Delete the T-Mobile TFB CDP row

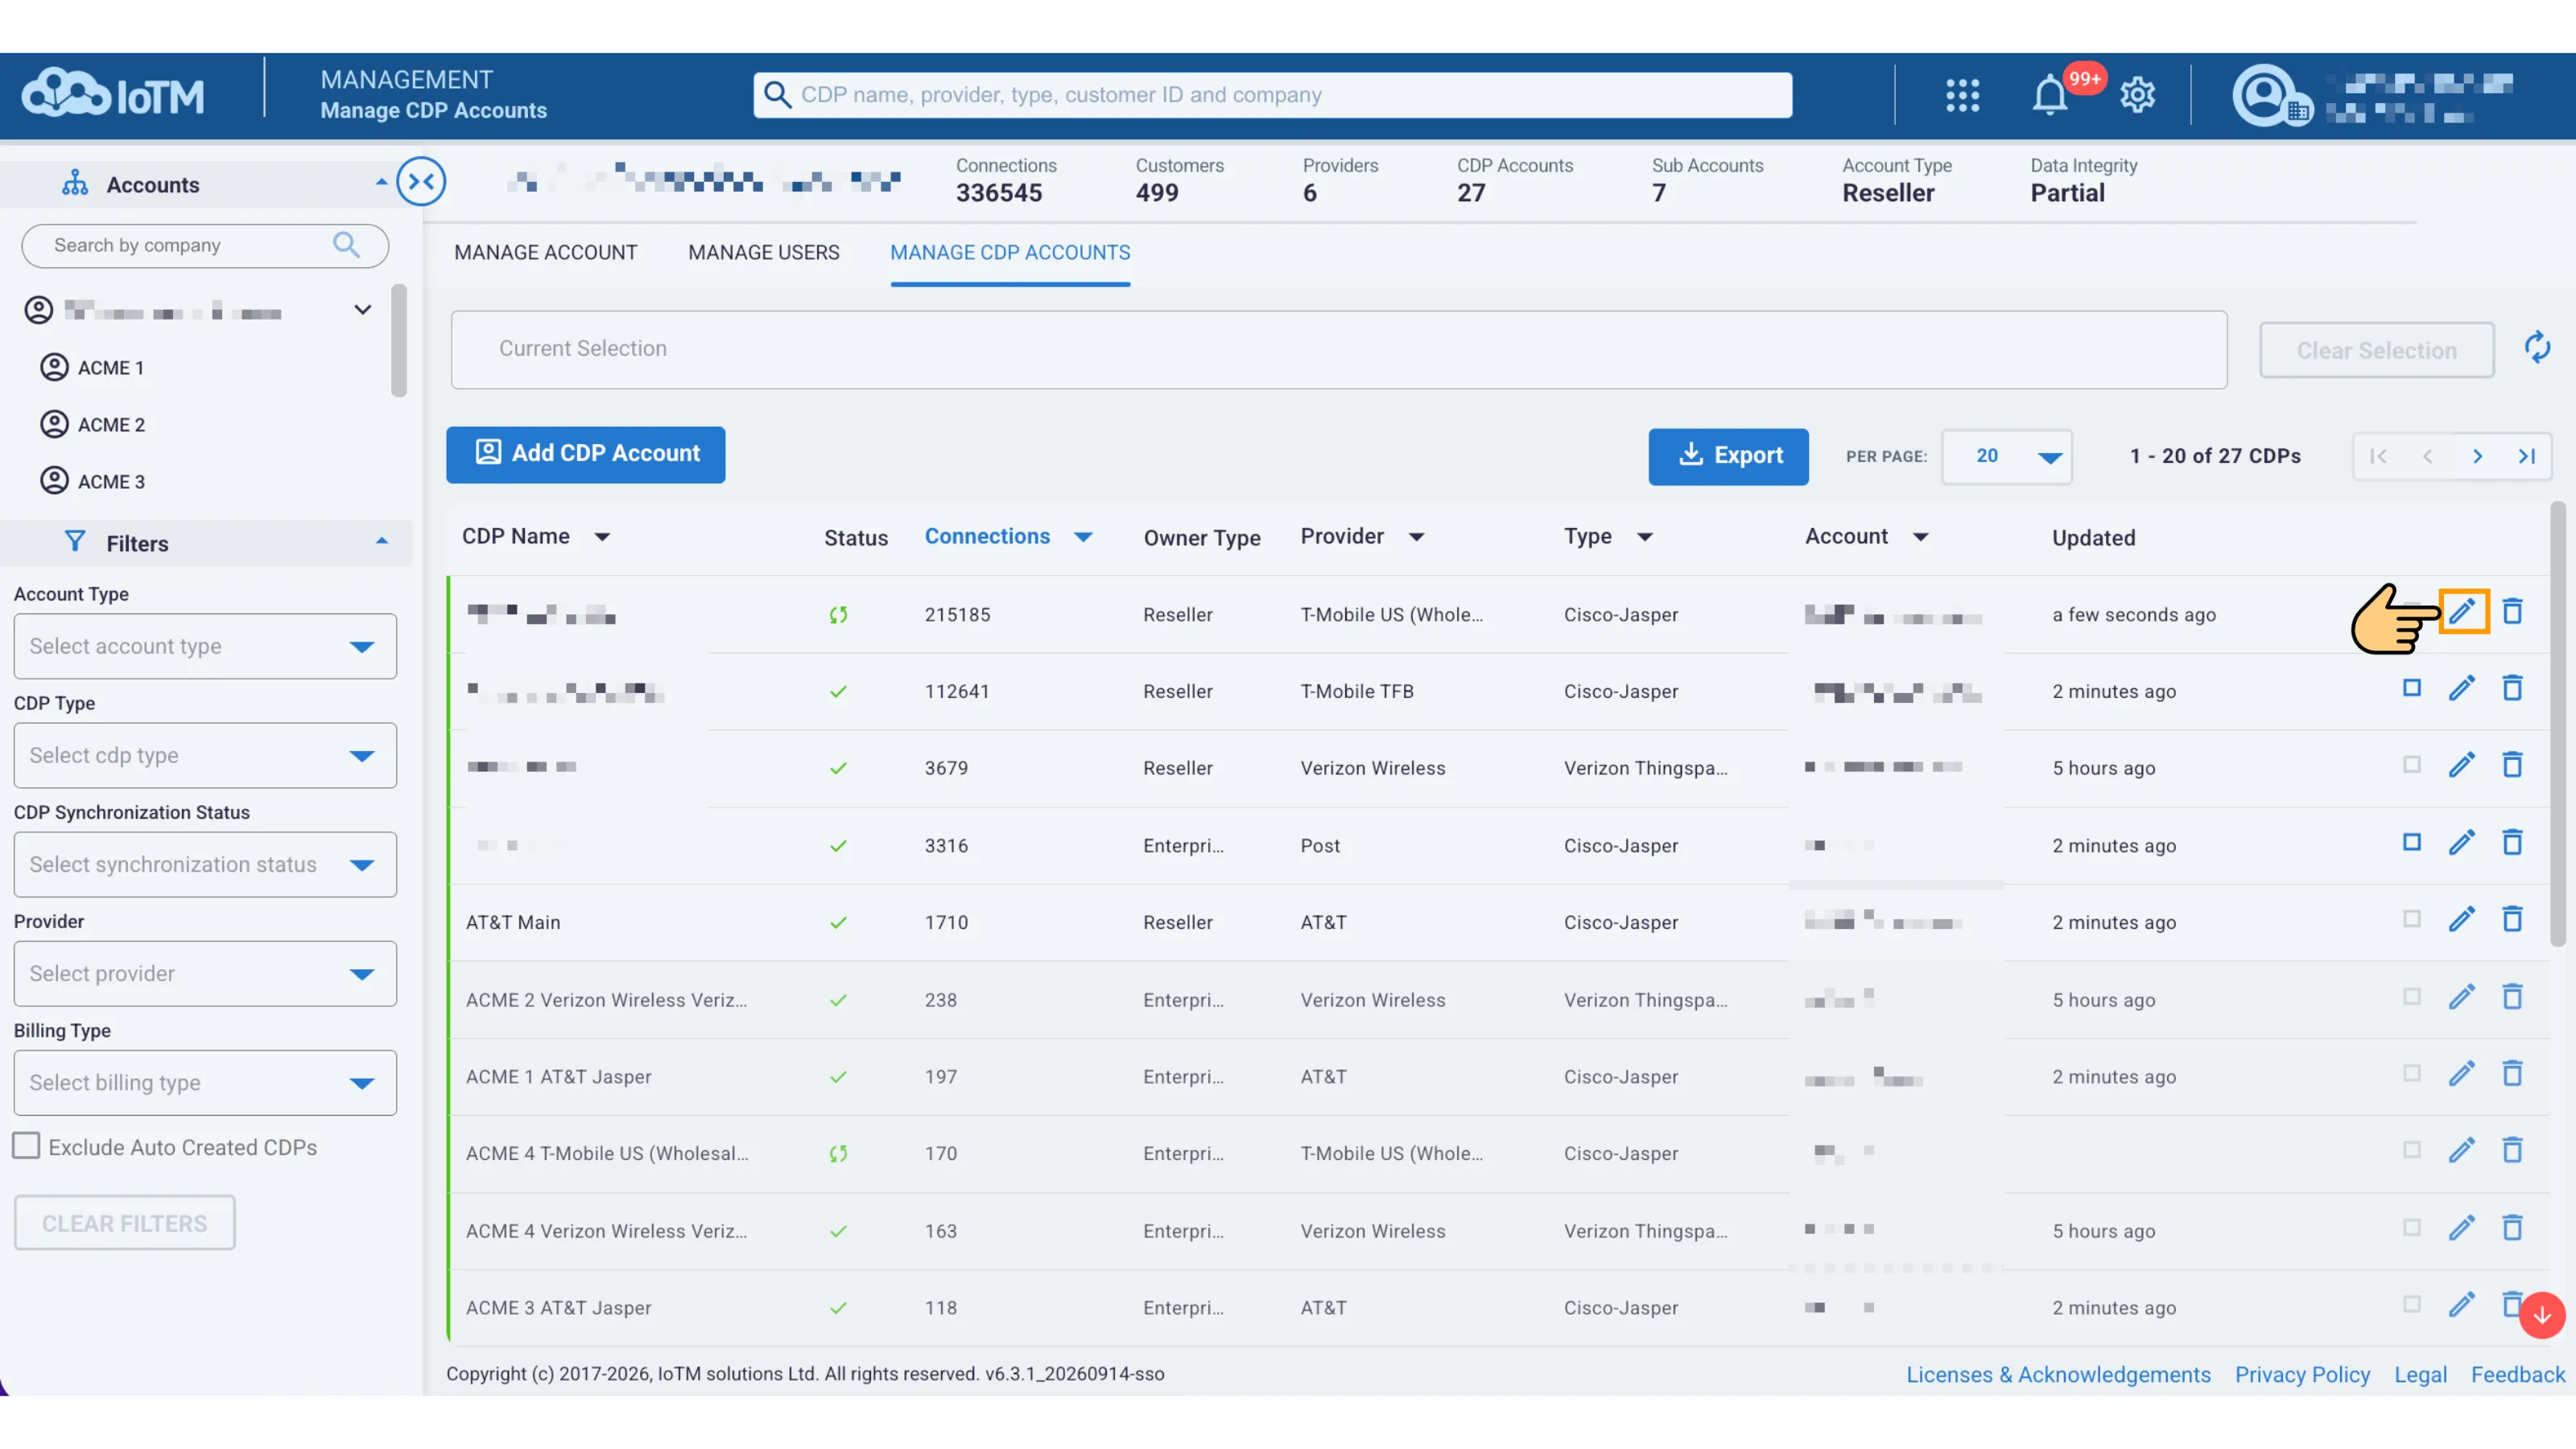[x=2512, y=688]
